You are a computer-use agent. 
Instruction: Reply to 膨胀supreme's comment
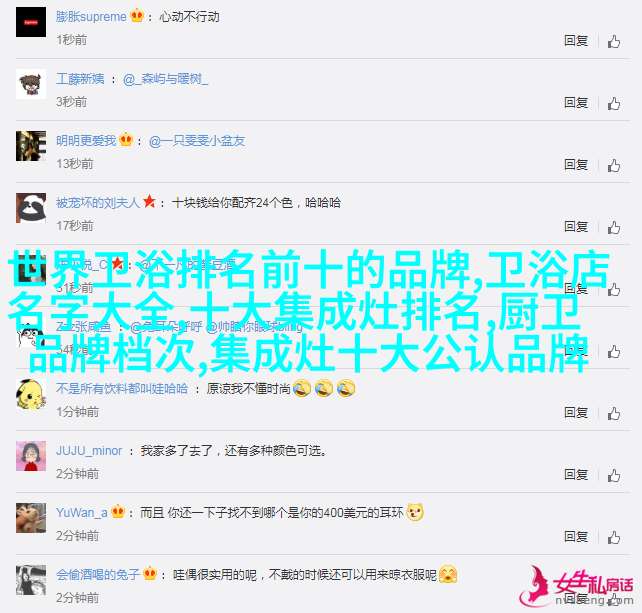pyautogui.click(x=576, y=41)
